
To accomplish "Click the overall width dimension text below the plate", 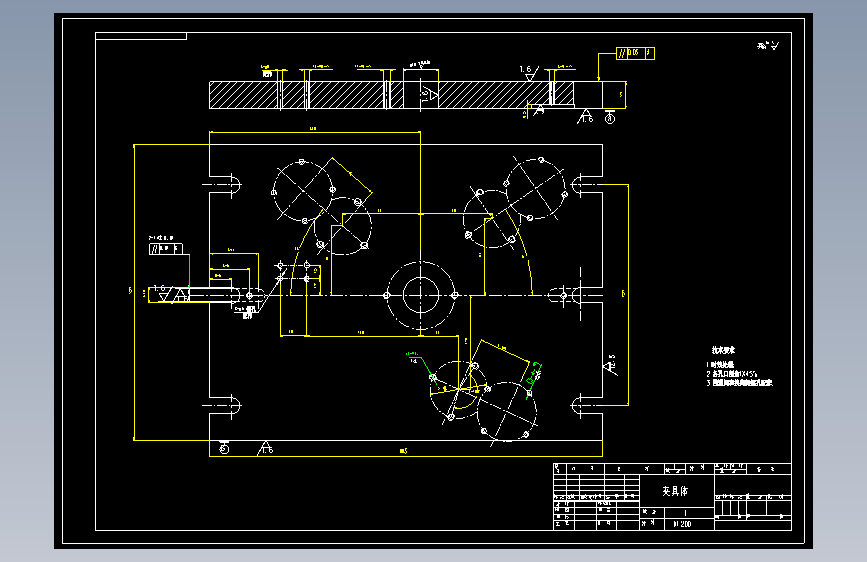I will [403, 451].
